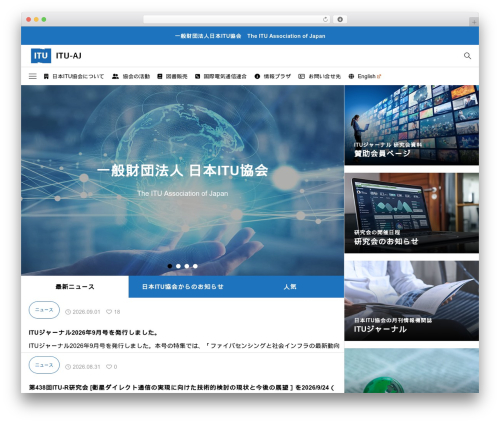
Task: Click the people icon beside 協会の活動
Action: click(115, 76)
